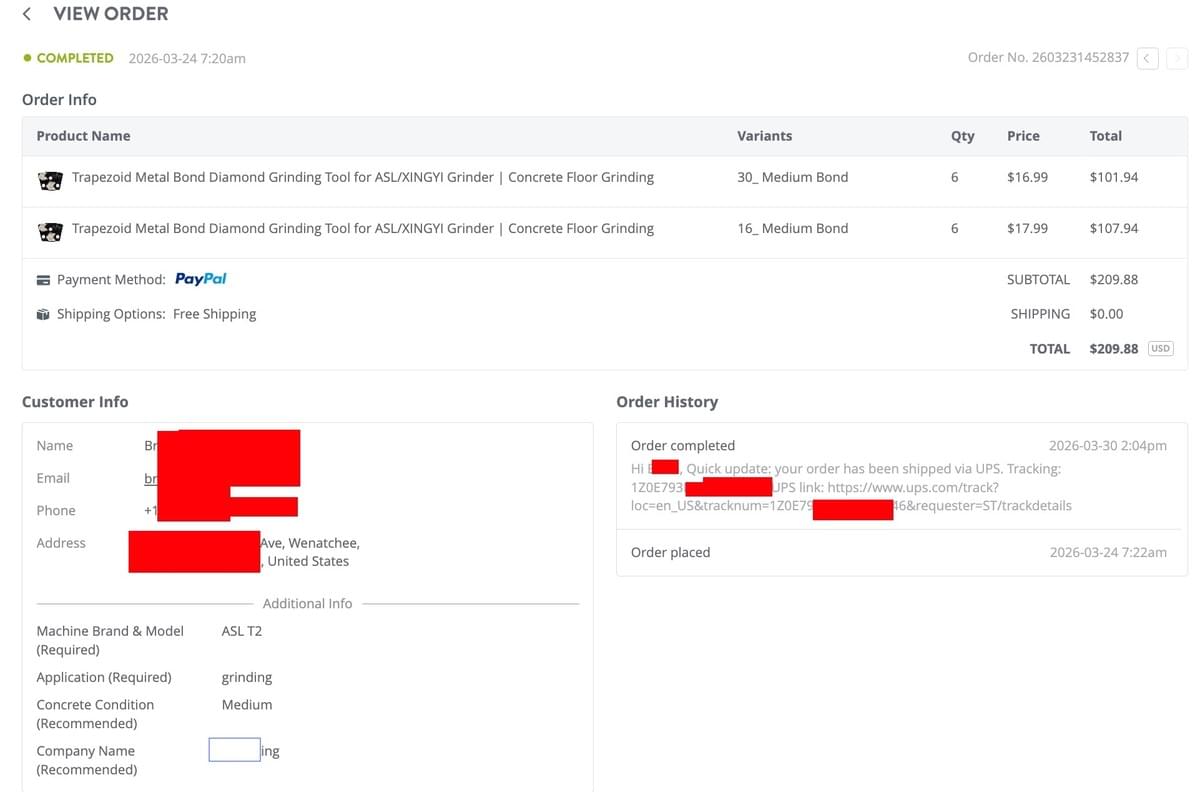The width and height of the screenshot is (1200, 792).
Task: Click the PayPal logo
Action: [201, 279]
